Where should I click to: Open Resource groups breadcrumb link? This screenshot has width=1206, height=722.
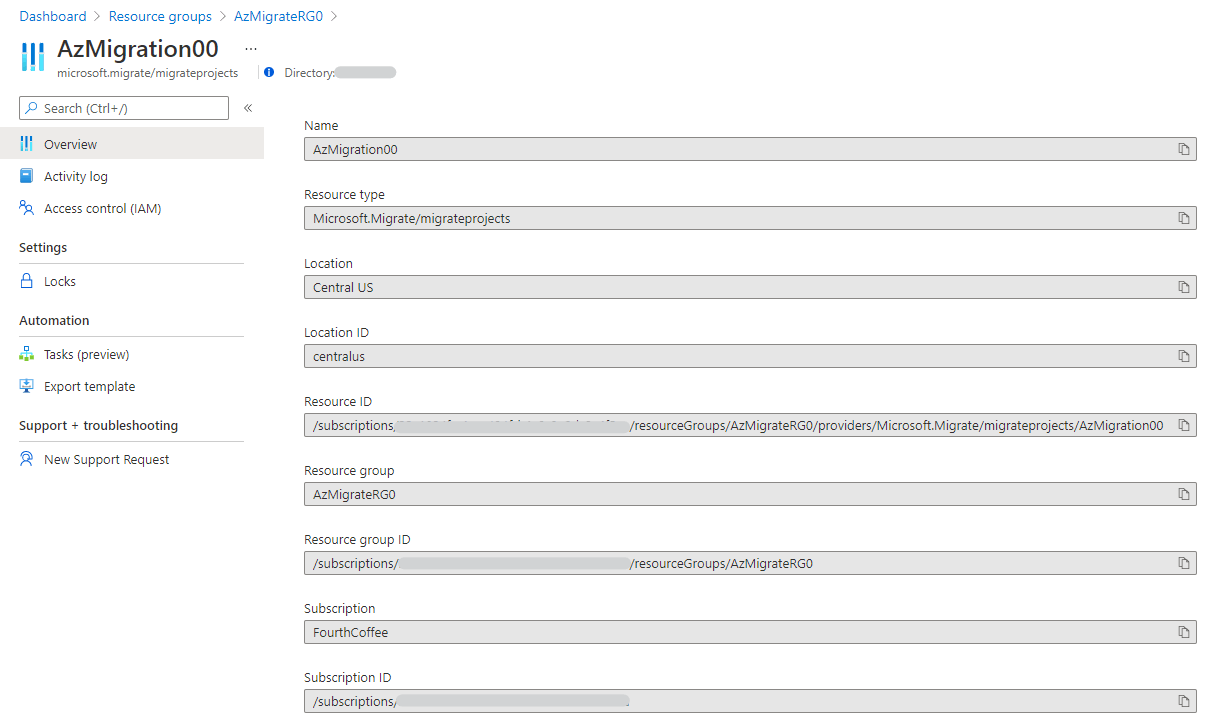coord(160,16)
